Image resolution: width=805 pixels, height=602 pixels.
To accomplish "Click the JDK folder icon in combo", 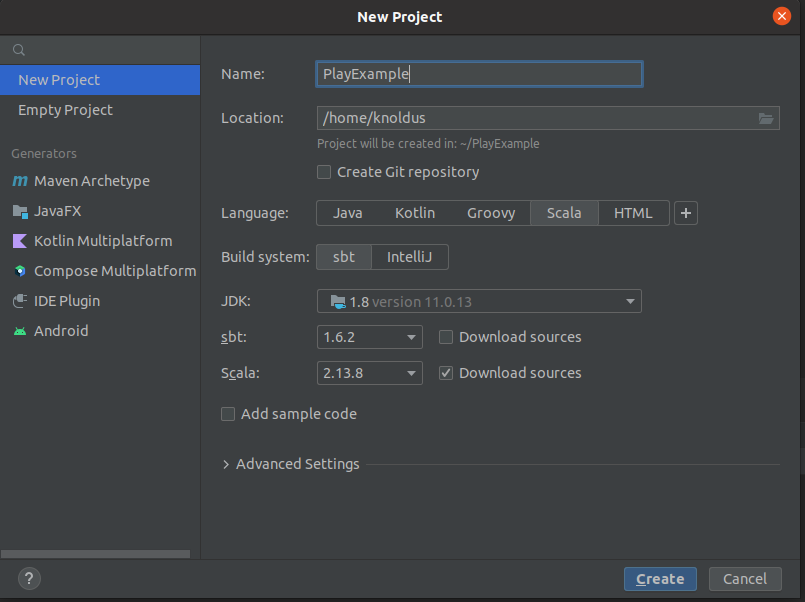I will tap(338, 302).
